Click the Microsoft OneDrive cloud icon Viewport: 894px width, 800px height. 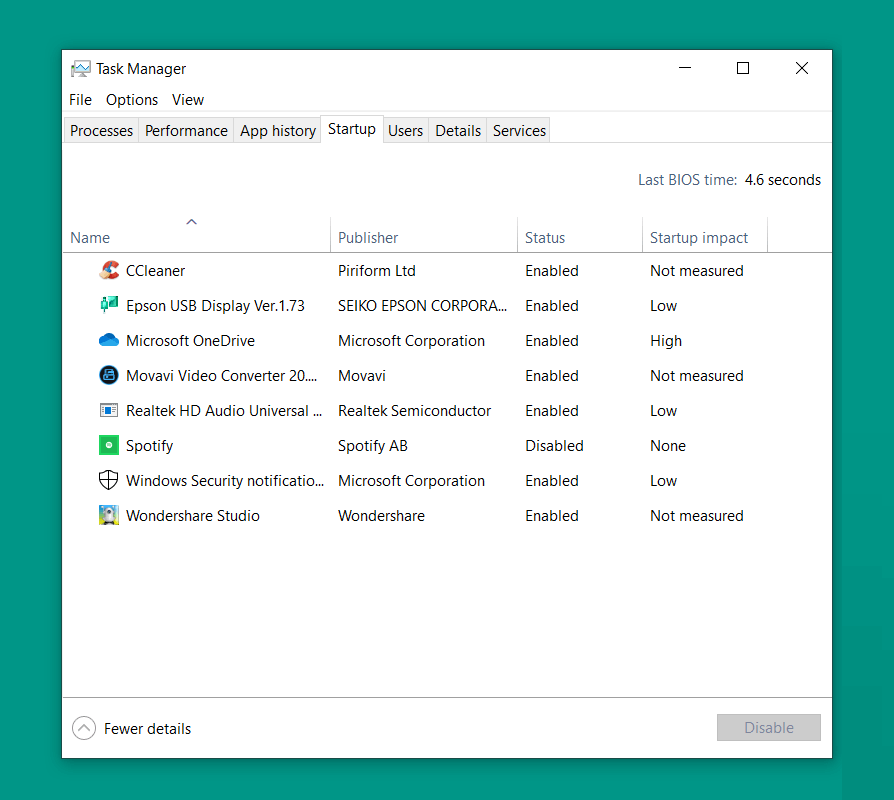pos(109,340)
